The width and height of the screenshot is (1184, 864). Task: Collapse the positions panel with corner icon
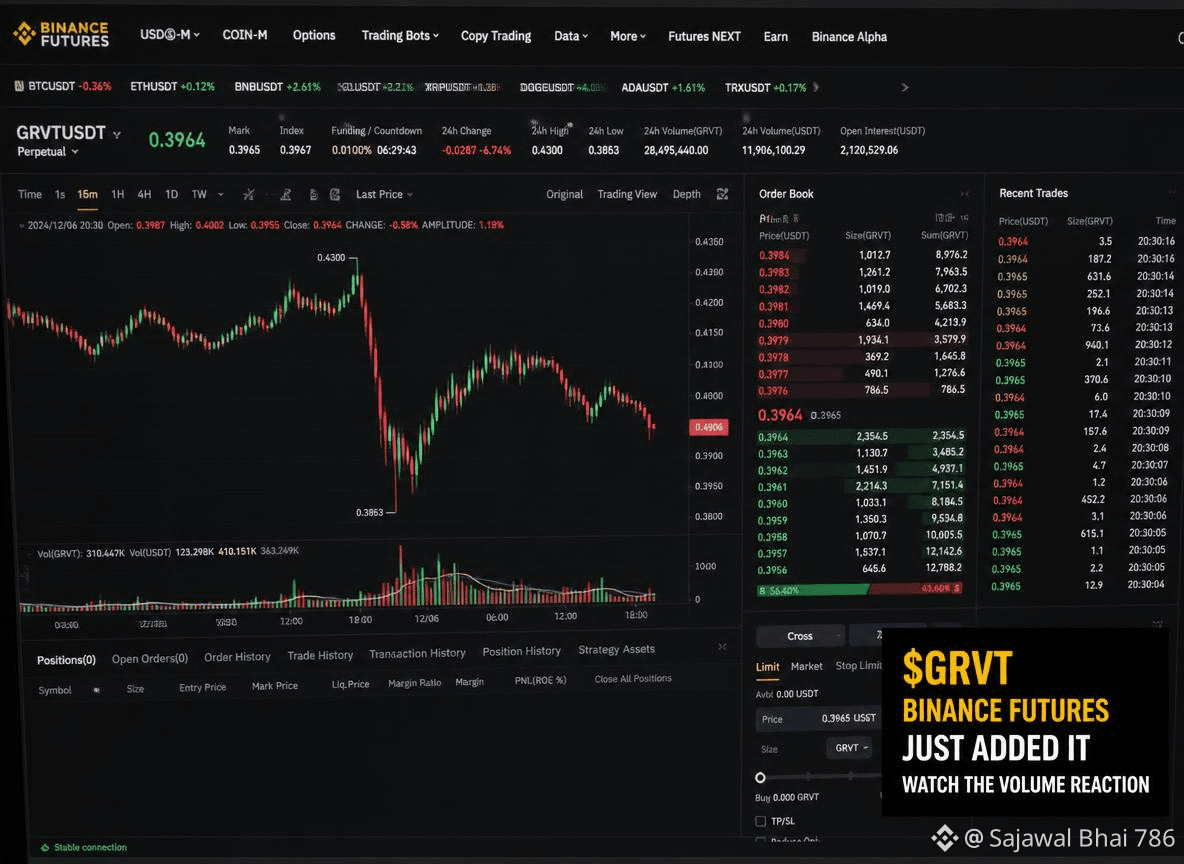(x=723, y=647)
